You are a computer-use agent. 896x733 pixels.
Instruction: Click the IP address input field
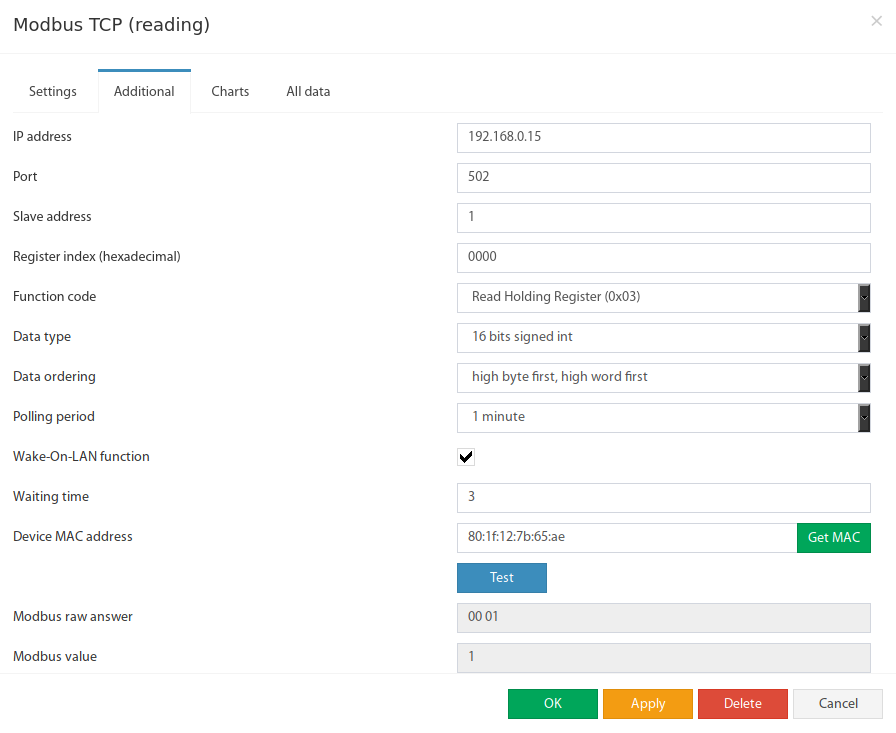(663, 138)
